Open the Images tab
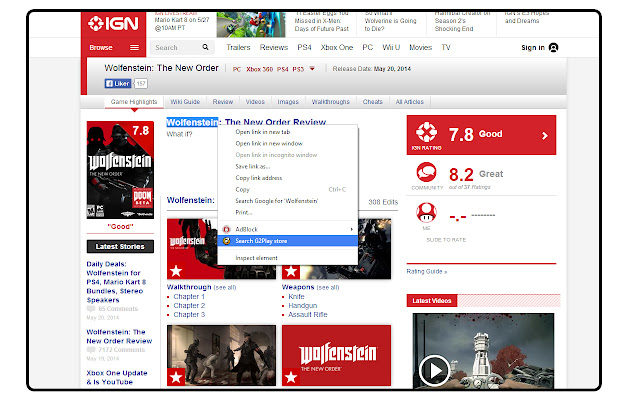This screenshot has height=400, width=640. 288,102
